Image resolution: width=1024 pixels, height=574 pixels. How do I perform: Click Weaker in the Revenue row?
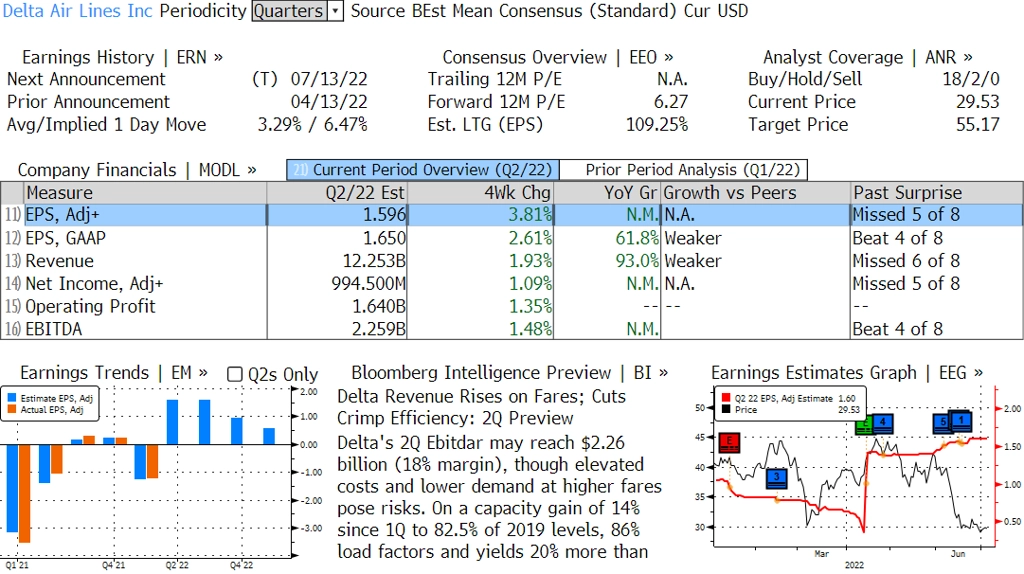click(x=693, y=261)
